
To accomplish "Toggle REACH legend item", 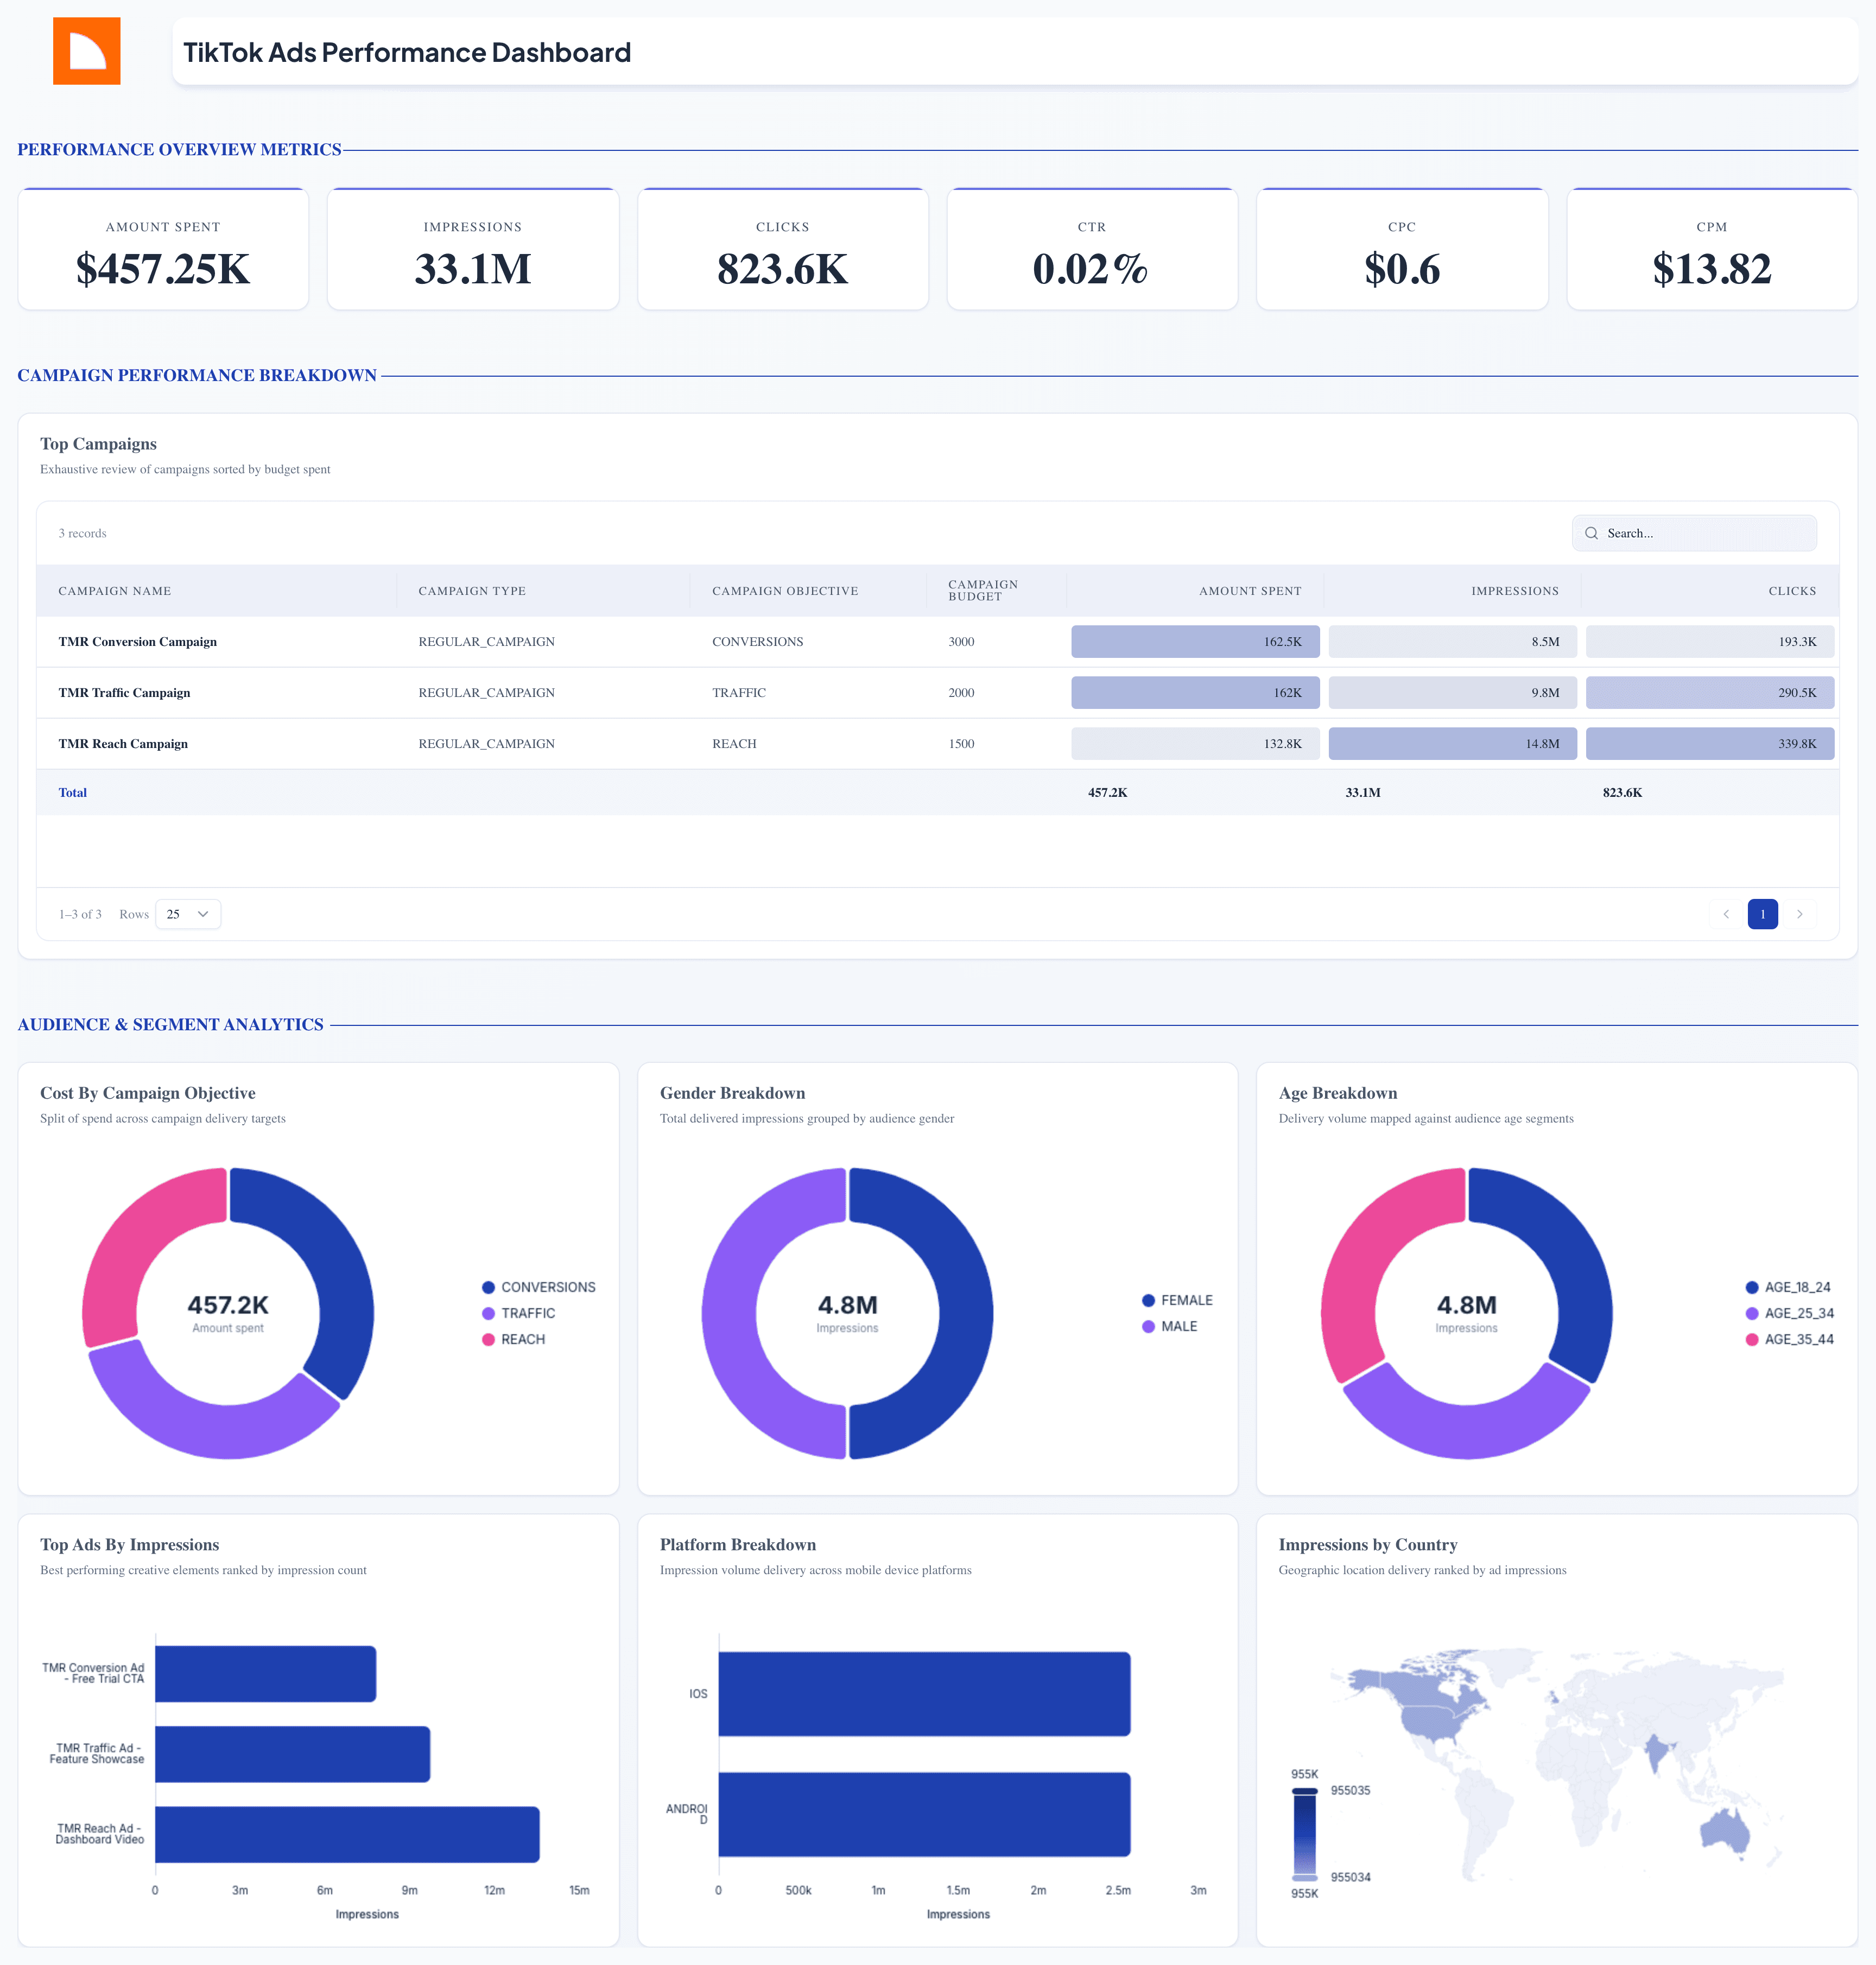I will point(513,1339).
